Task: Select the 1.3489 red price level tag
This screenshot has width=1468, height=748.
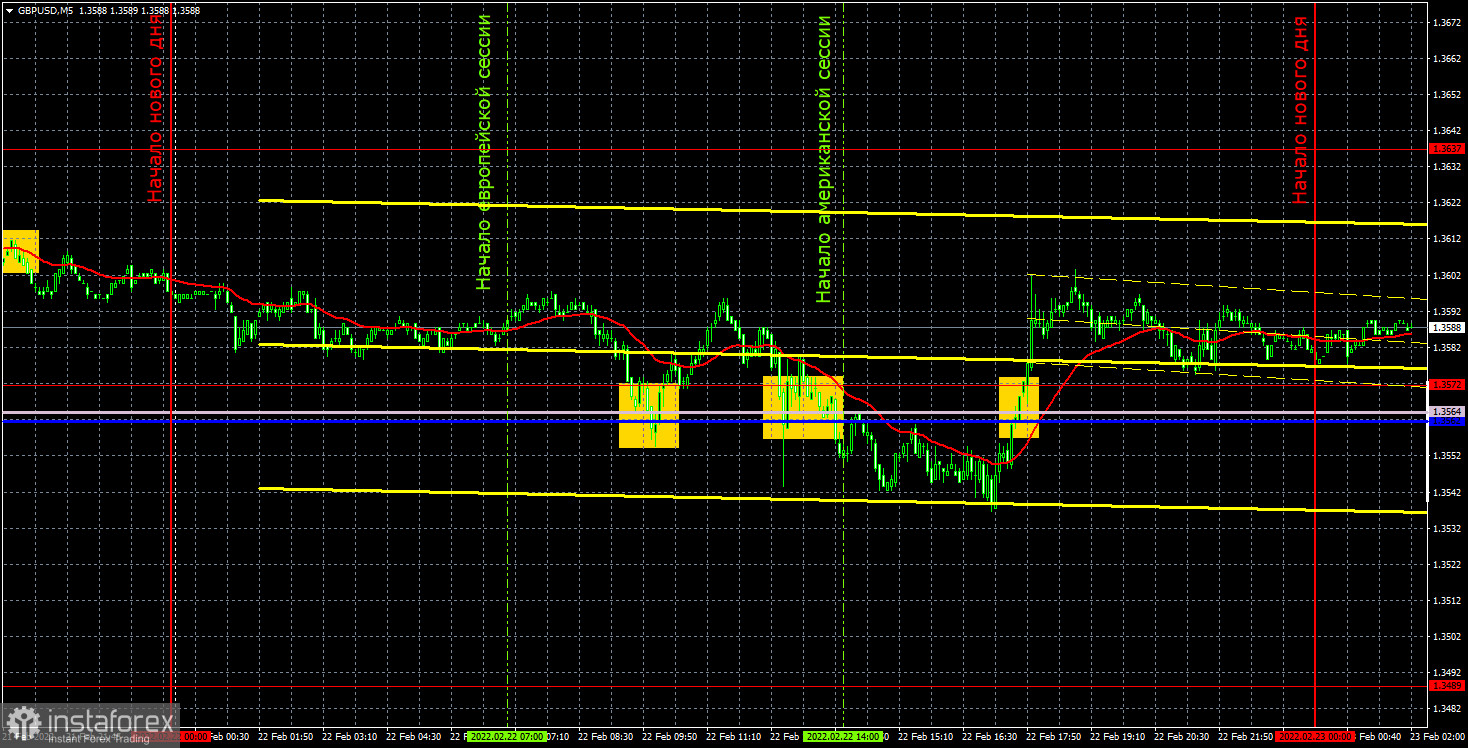Action: pyautogui.click(x=1448, y=685)
